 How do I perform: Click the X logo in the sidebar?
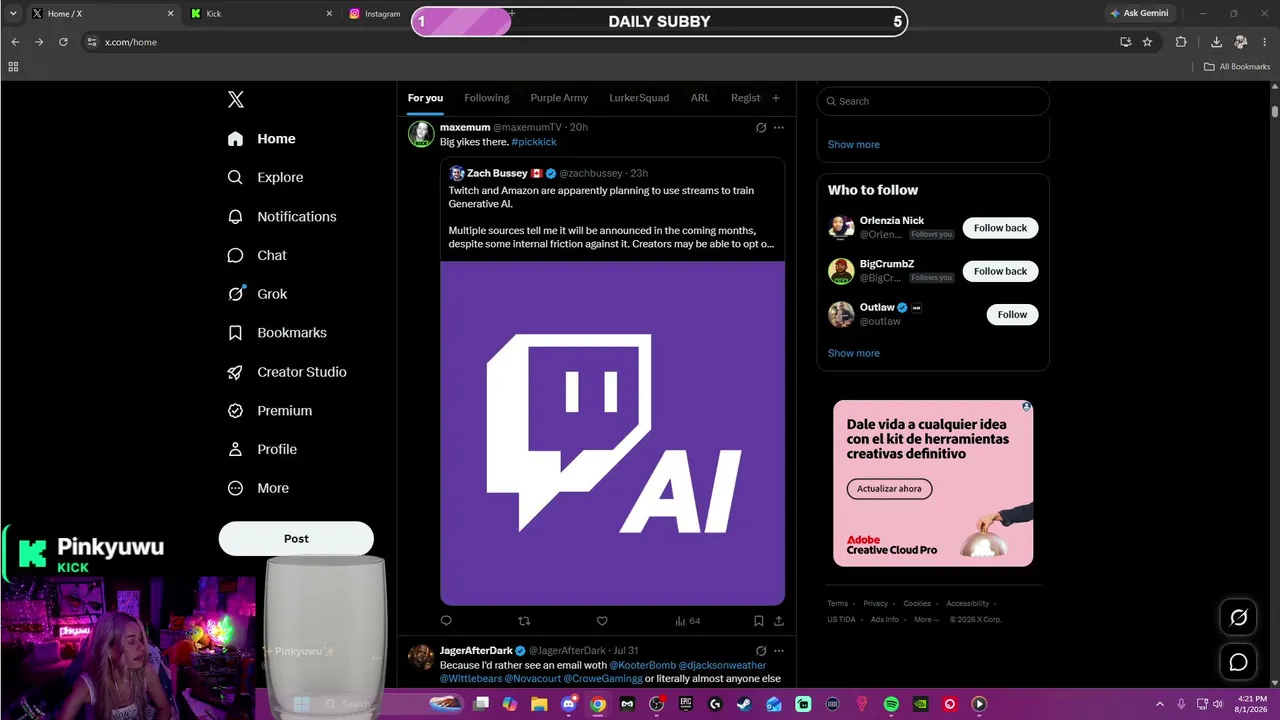point(236,99)
